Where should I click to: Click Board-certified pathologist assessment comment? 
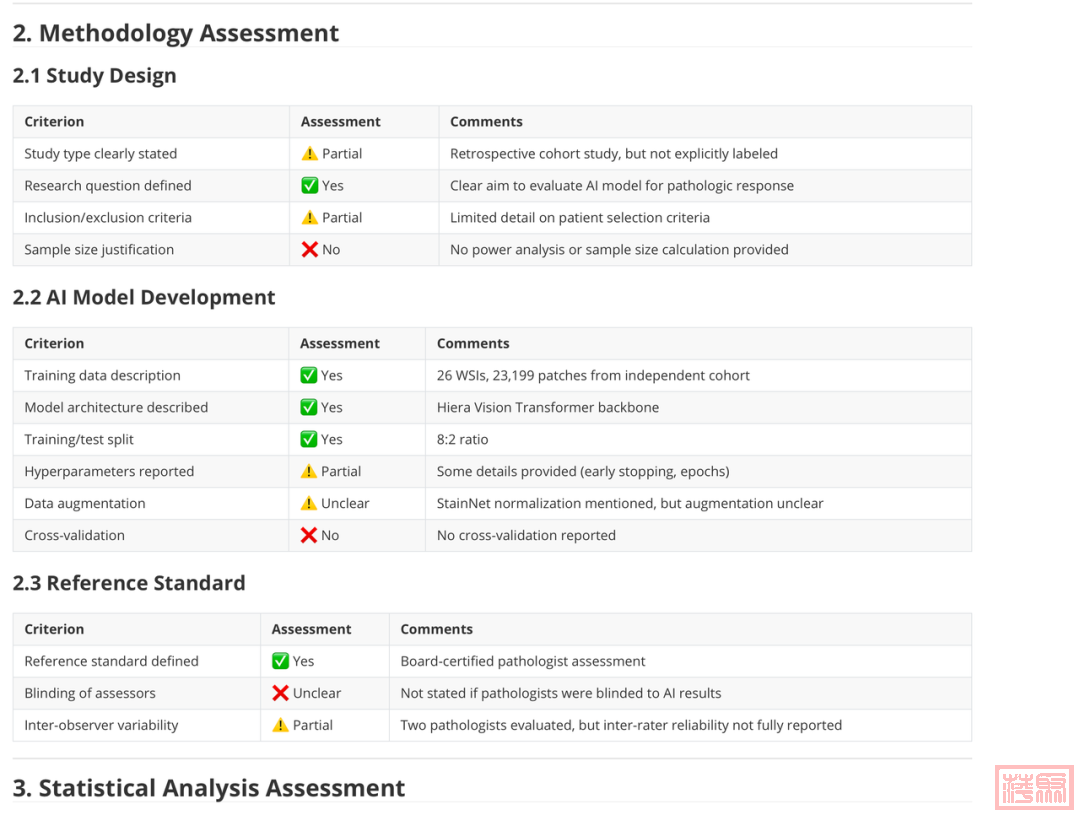pyautogui.click(x=523, y=662)
